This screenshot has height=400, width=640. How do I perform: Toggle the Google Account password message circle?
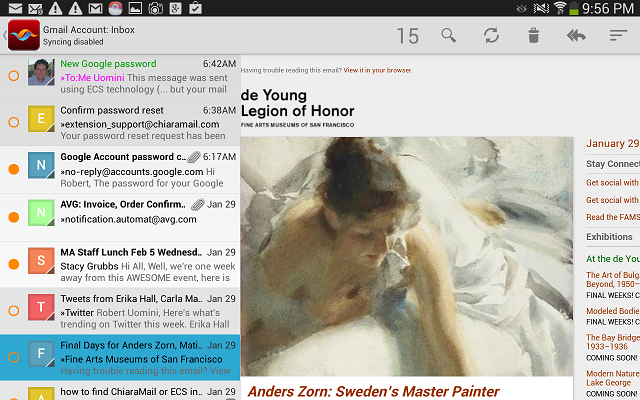(x=14, y=169)
